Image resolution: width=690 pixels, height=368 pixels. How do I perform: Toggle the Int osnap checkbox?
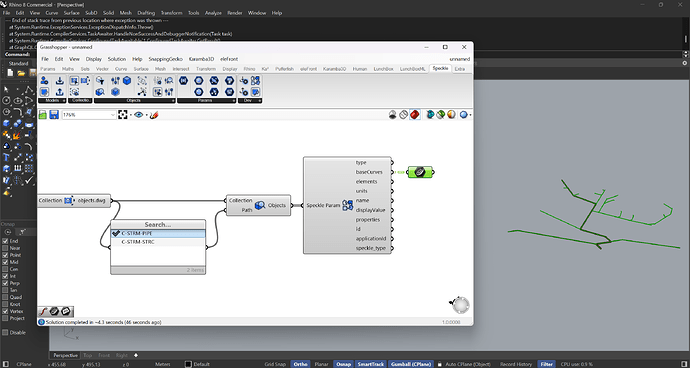click(x=5, y=276)
